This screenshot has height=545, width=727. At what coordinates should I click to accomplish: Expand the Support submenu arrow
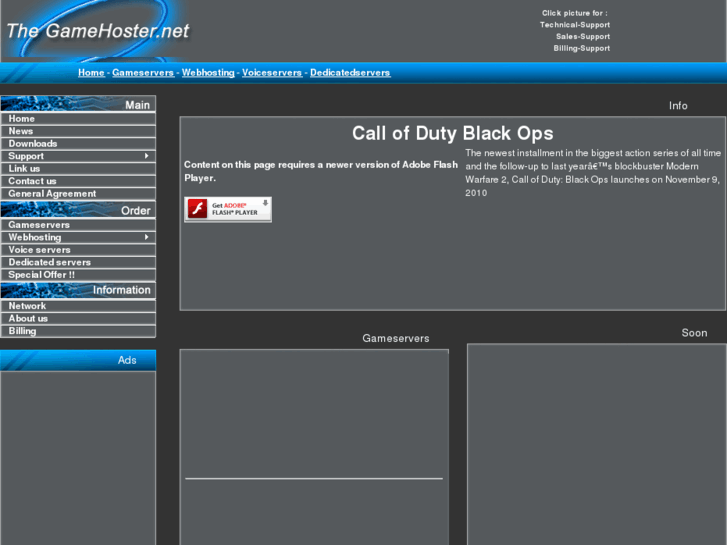(x=147, y=156)
